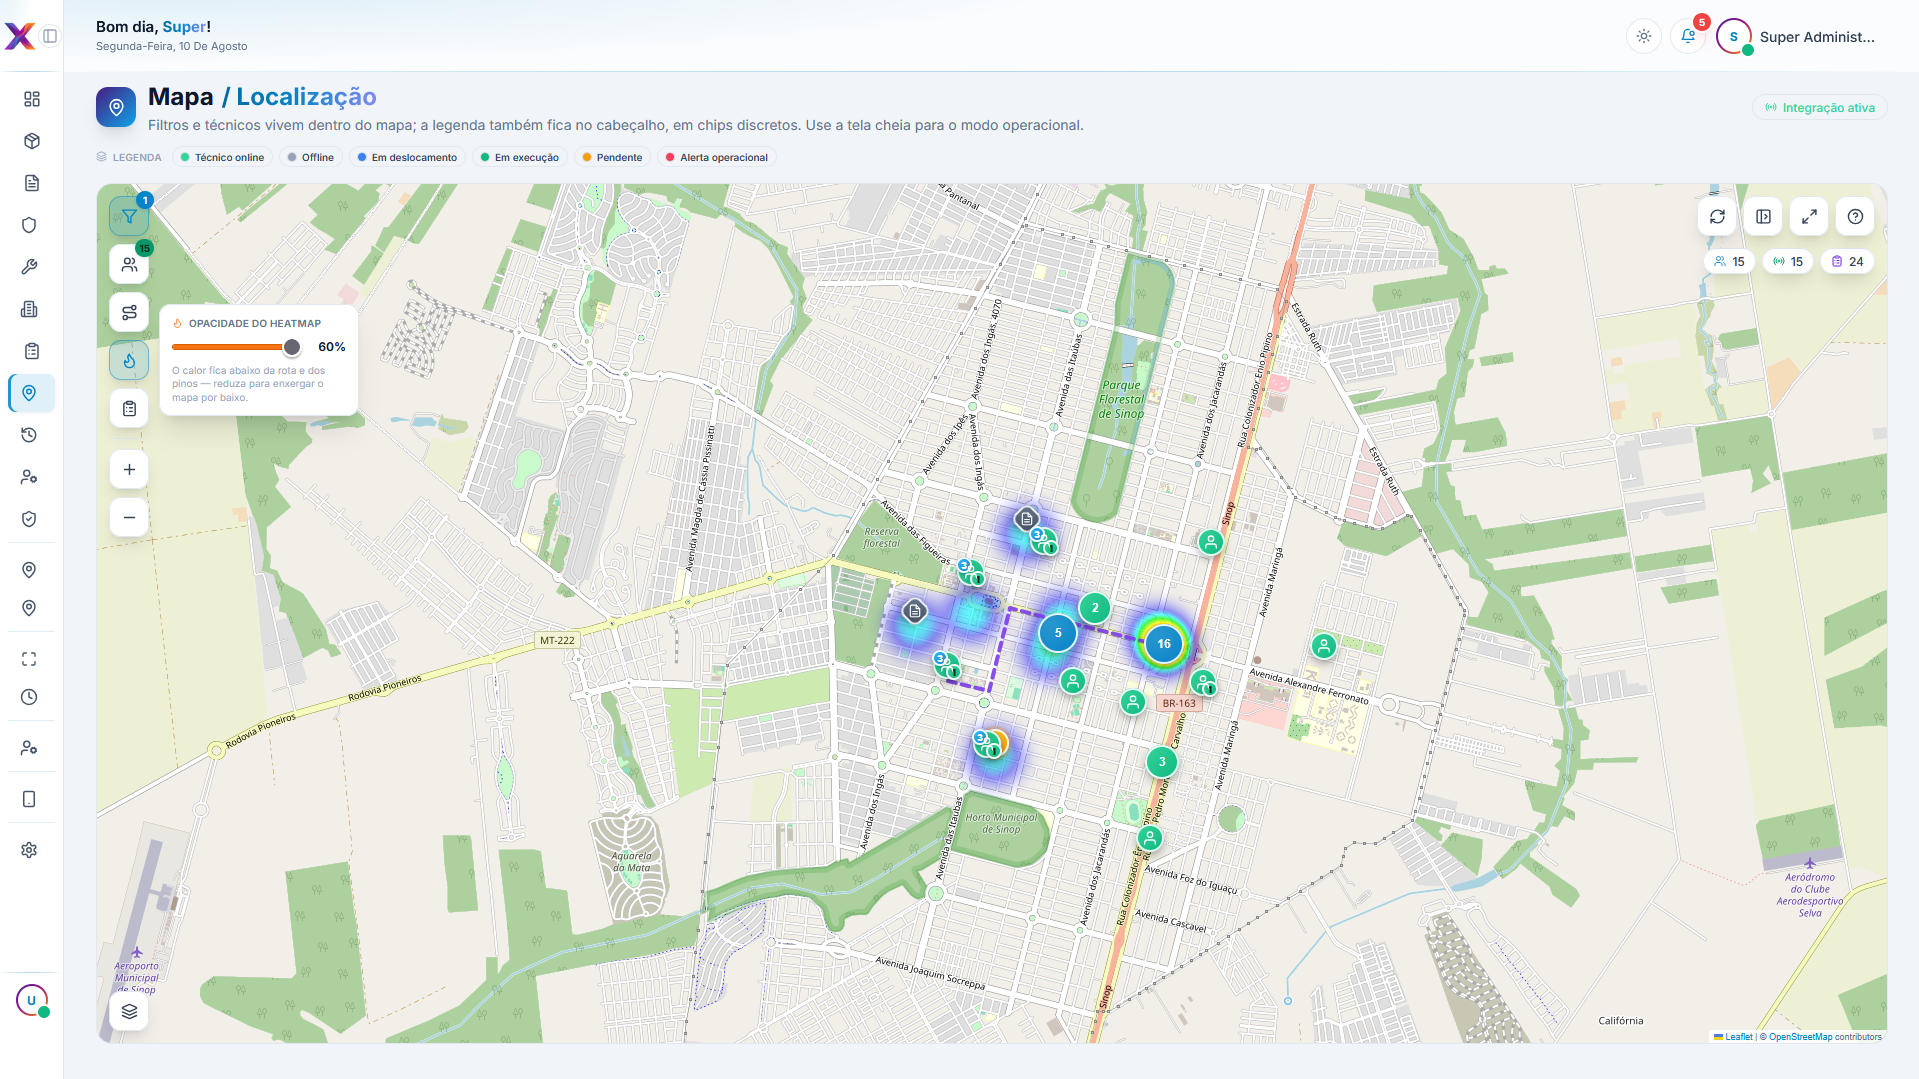Expand the map to fullscreen
This screenshot has width=1919, height=1079.
[x=1809, y=216]
